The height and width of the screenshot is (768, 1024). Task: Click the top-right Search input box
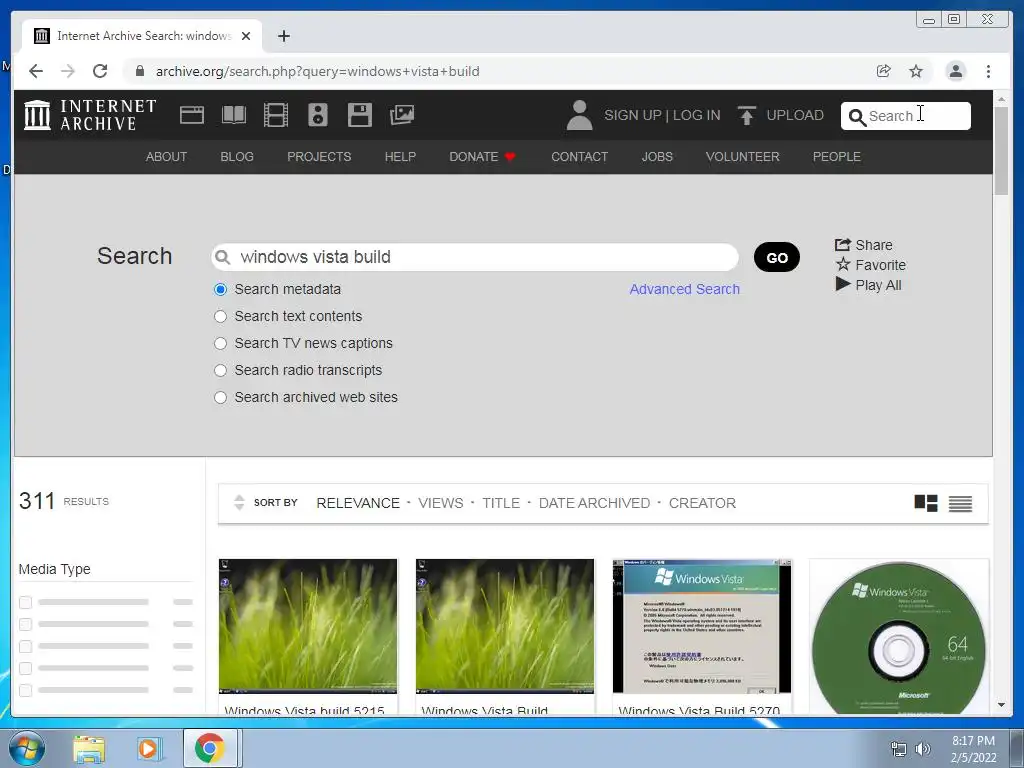click(906, 116)
